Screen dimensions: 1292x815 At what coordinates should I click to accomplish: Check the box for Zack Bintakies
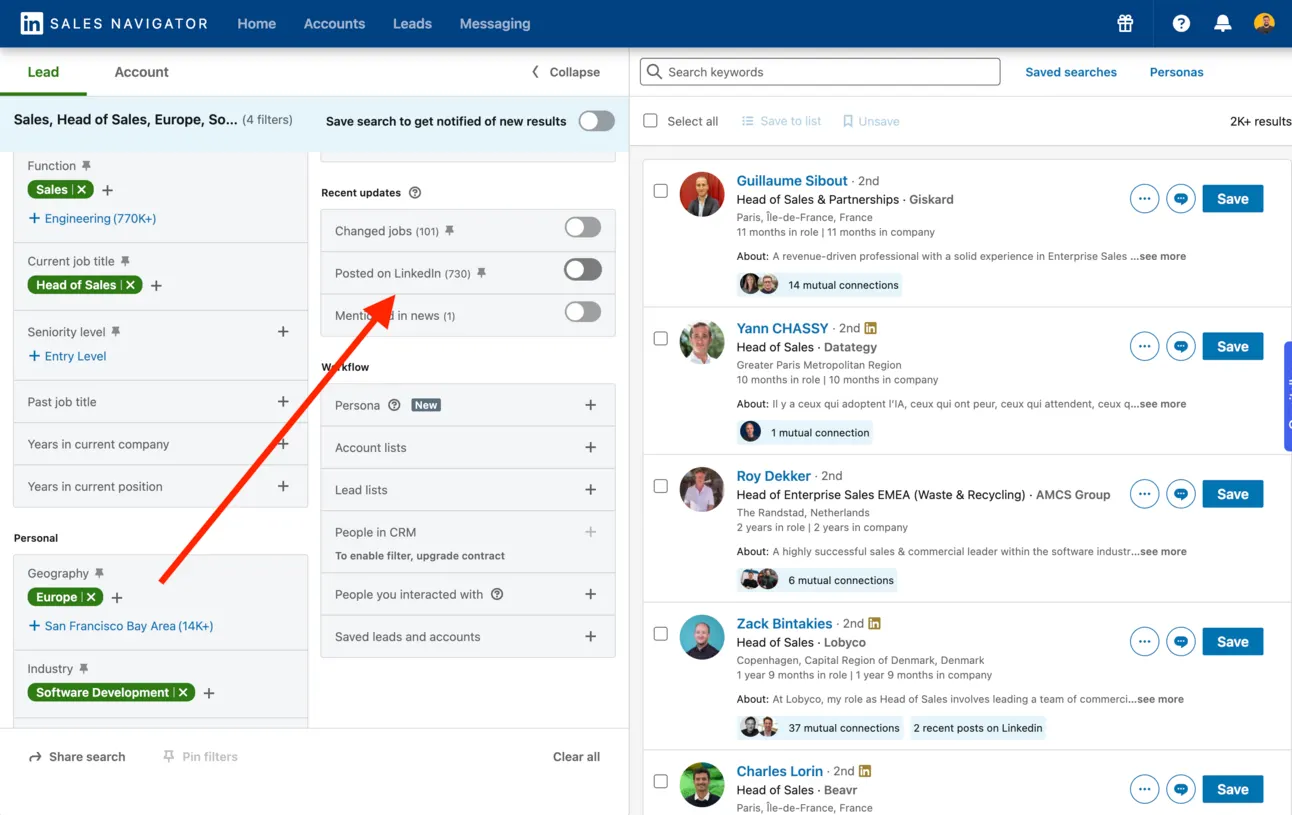pyautogui.click(x=661, y=633)
